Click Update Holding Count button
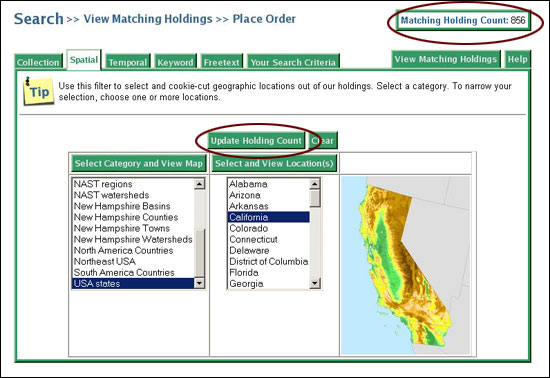550x378 pixels. [256, 141]
